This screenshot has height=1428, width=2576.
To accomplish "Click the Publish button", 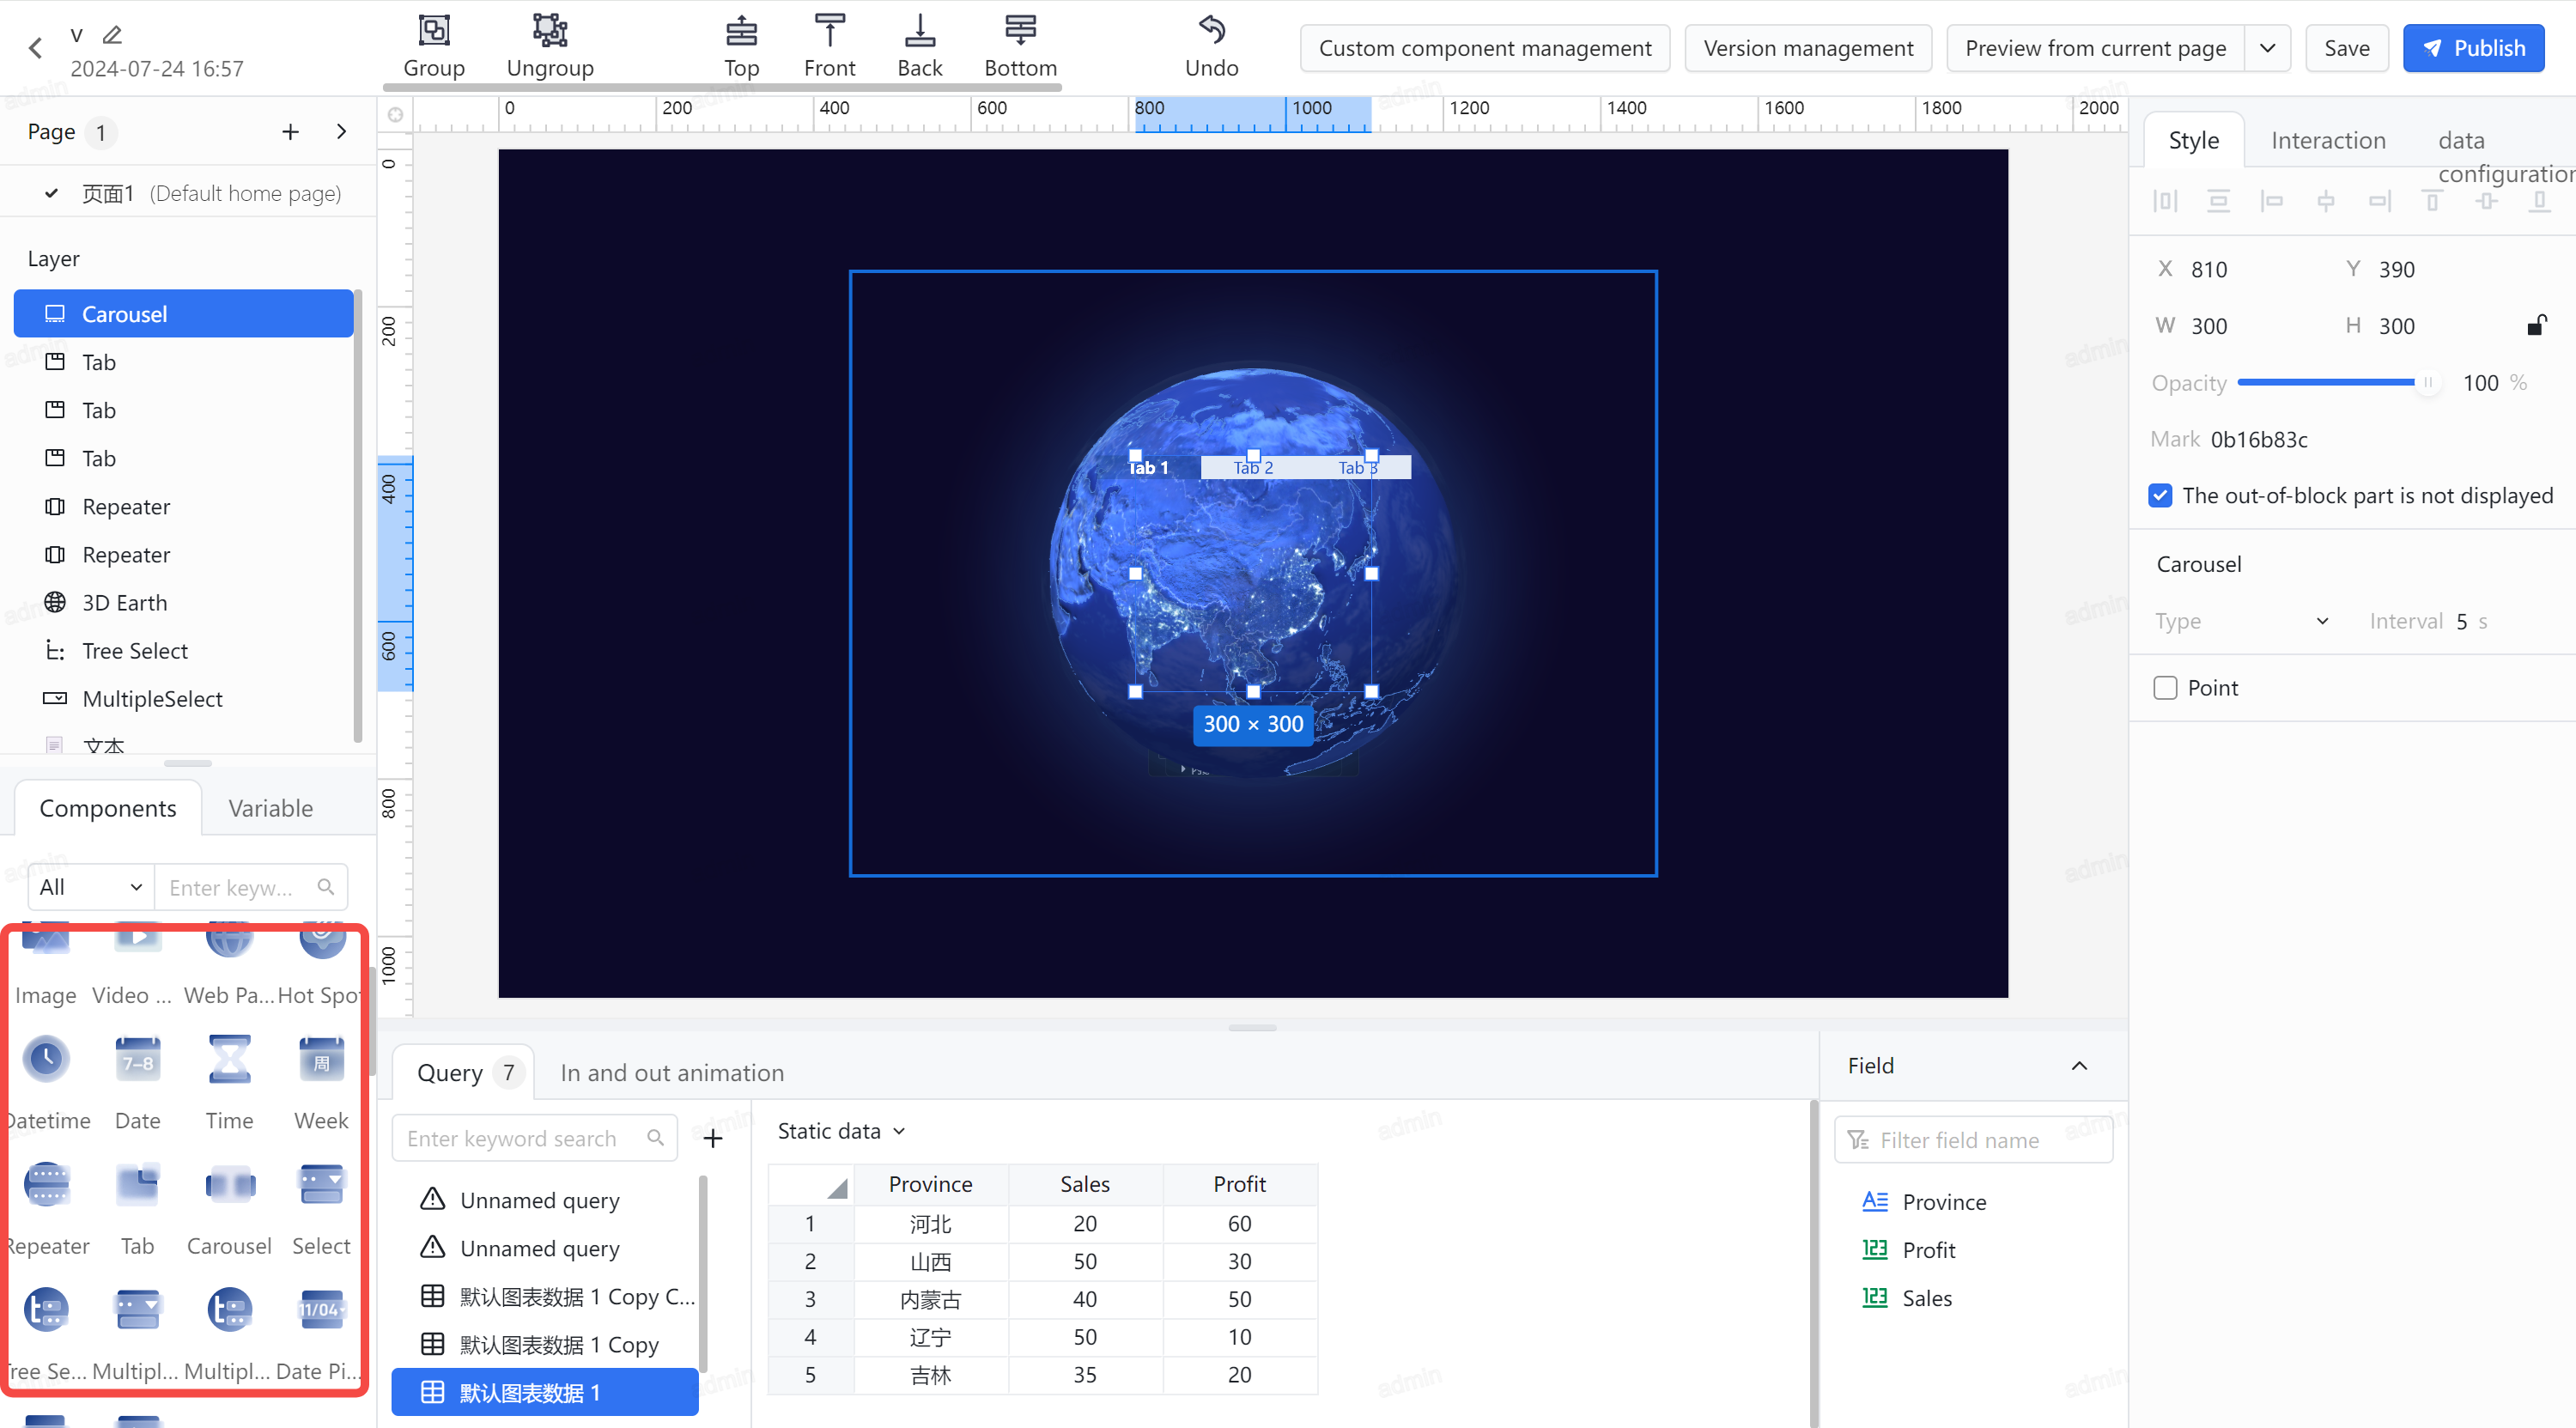I will (x=2472, y=48).
